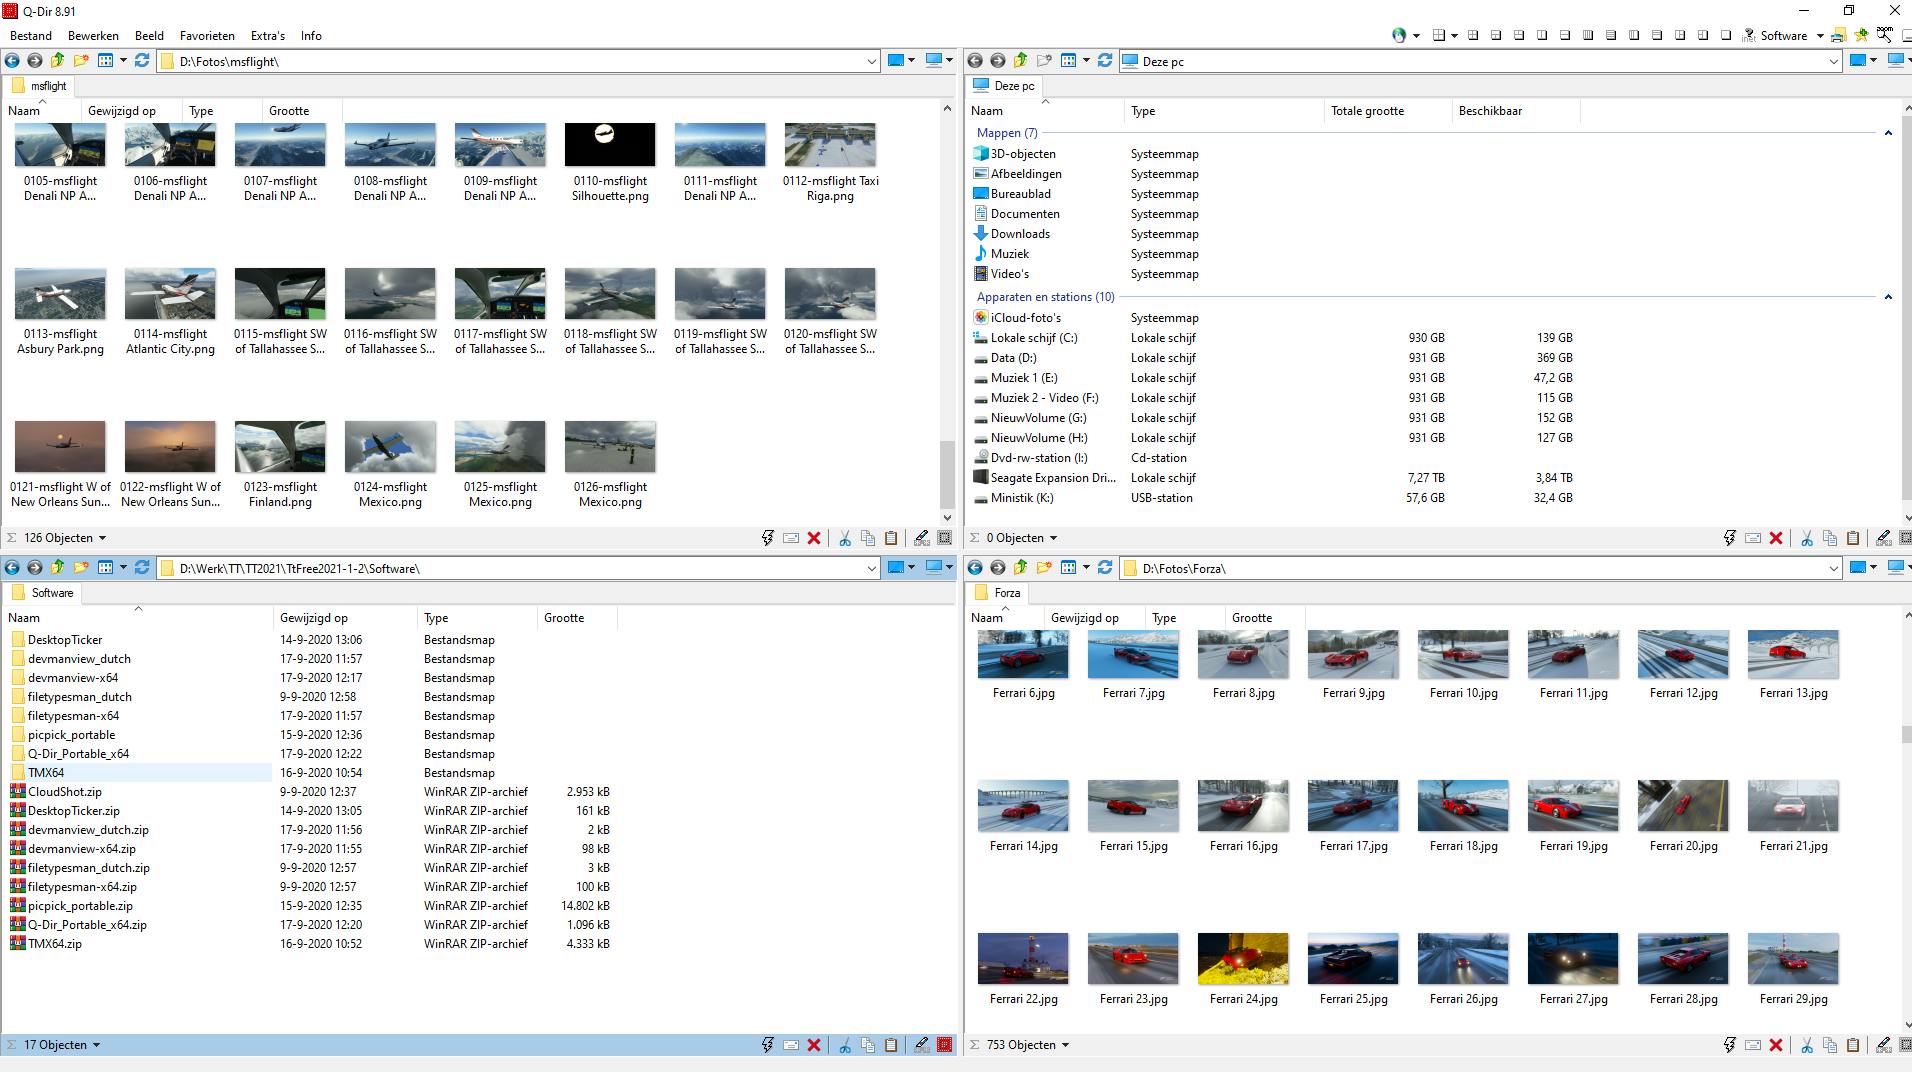Click the red delete X in msflight pane status bar
This screenshot has height=1072, width=1912.
click(x=814, y=538)
